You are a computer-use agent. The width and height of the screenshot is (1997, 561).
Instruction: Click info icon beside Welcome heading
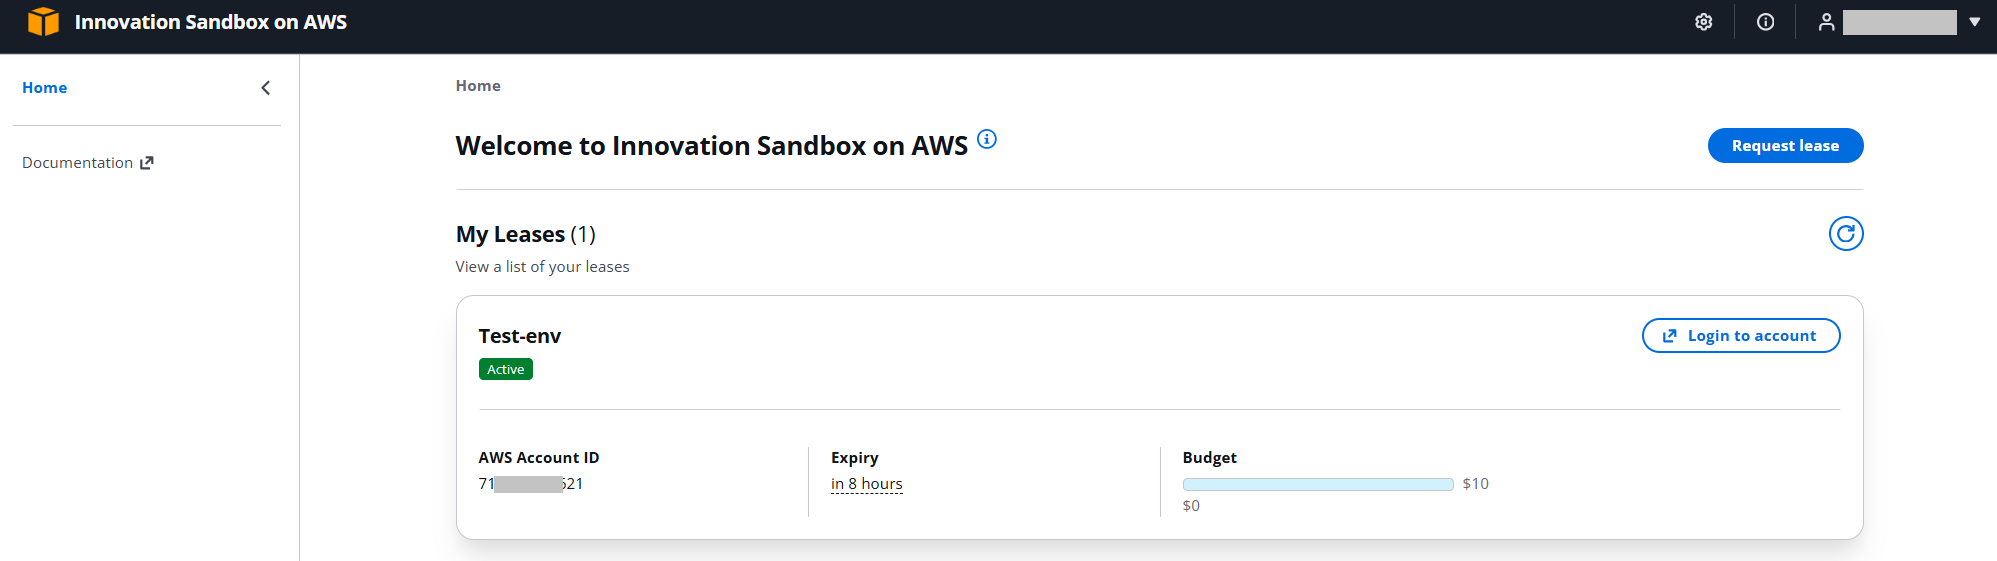point(987,139)
